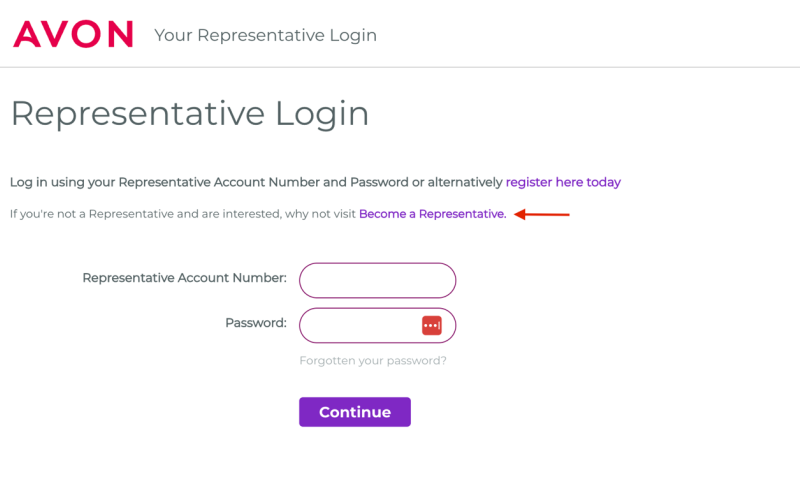Open the "Become a Representative." link
Viewport: 800px width, 500px height.
[x=432, y=214]
